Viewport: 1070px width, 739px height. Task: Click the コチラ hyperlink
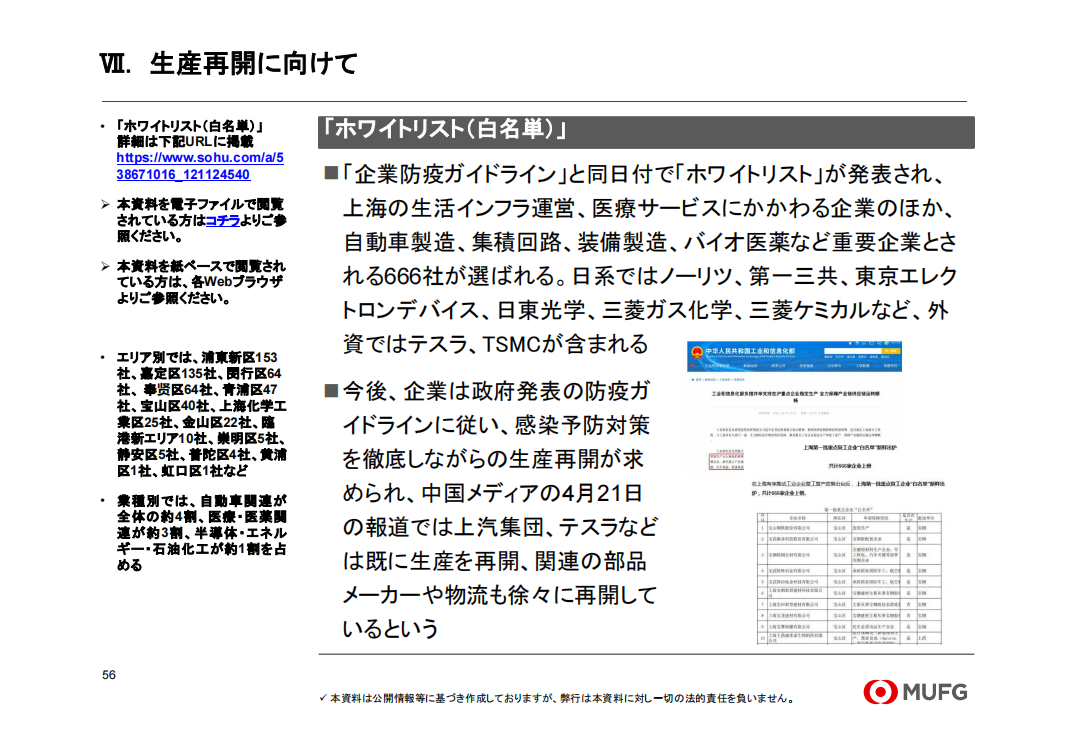[x=222, y=220]
